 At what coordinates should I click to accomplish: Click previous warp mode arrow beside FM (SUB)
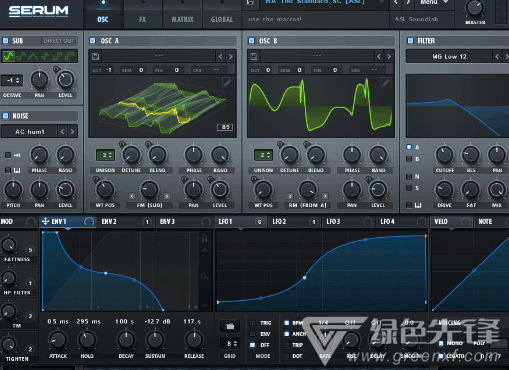coord(132,196)
